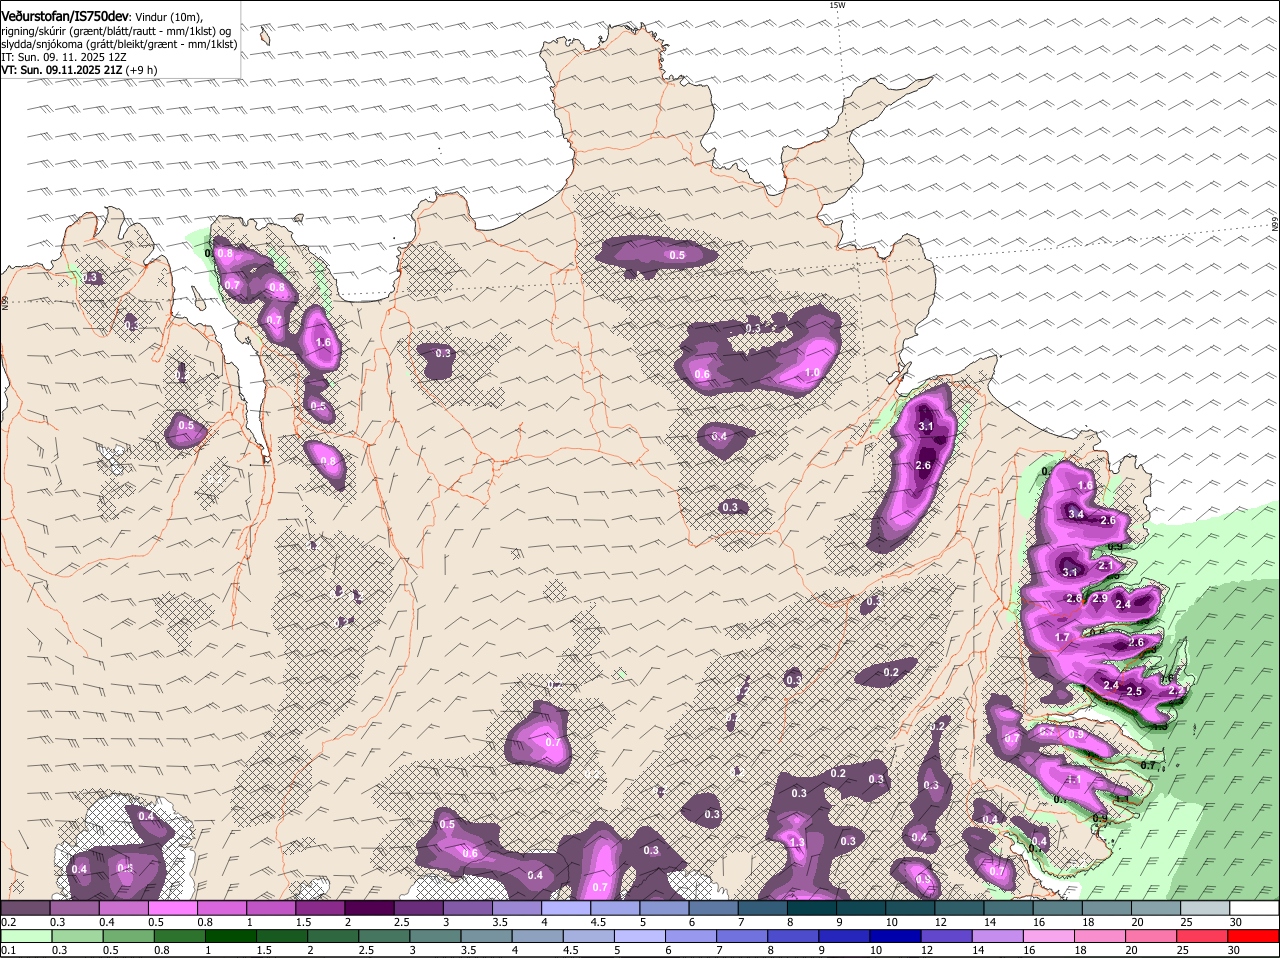Click the title text Veðurstofan/IS750dev

tap(65, 15)
